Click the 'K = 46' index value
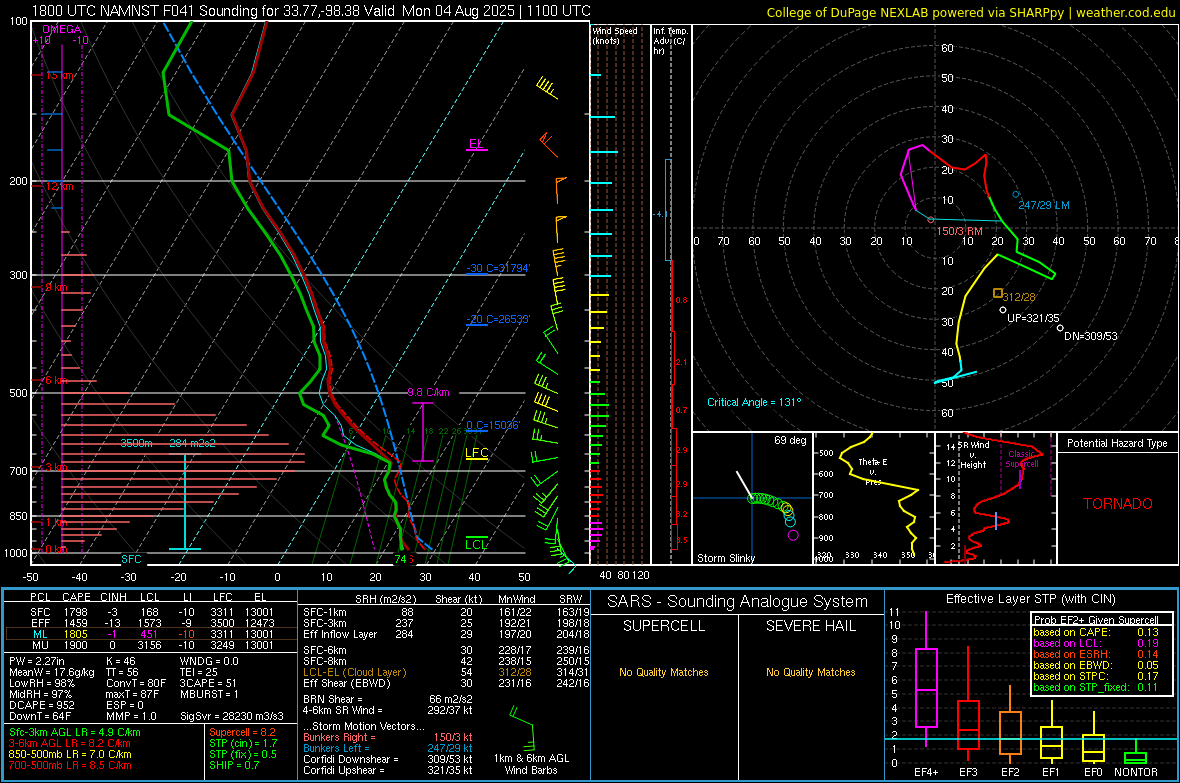Viewport: 1180px width, 783px height. point(120,661)
